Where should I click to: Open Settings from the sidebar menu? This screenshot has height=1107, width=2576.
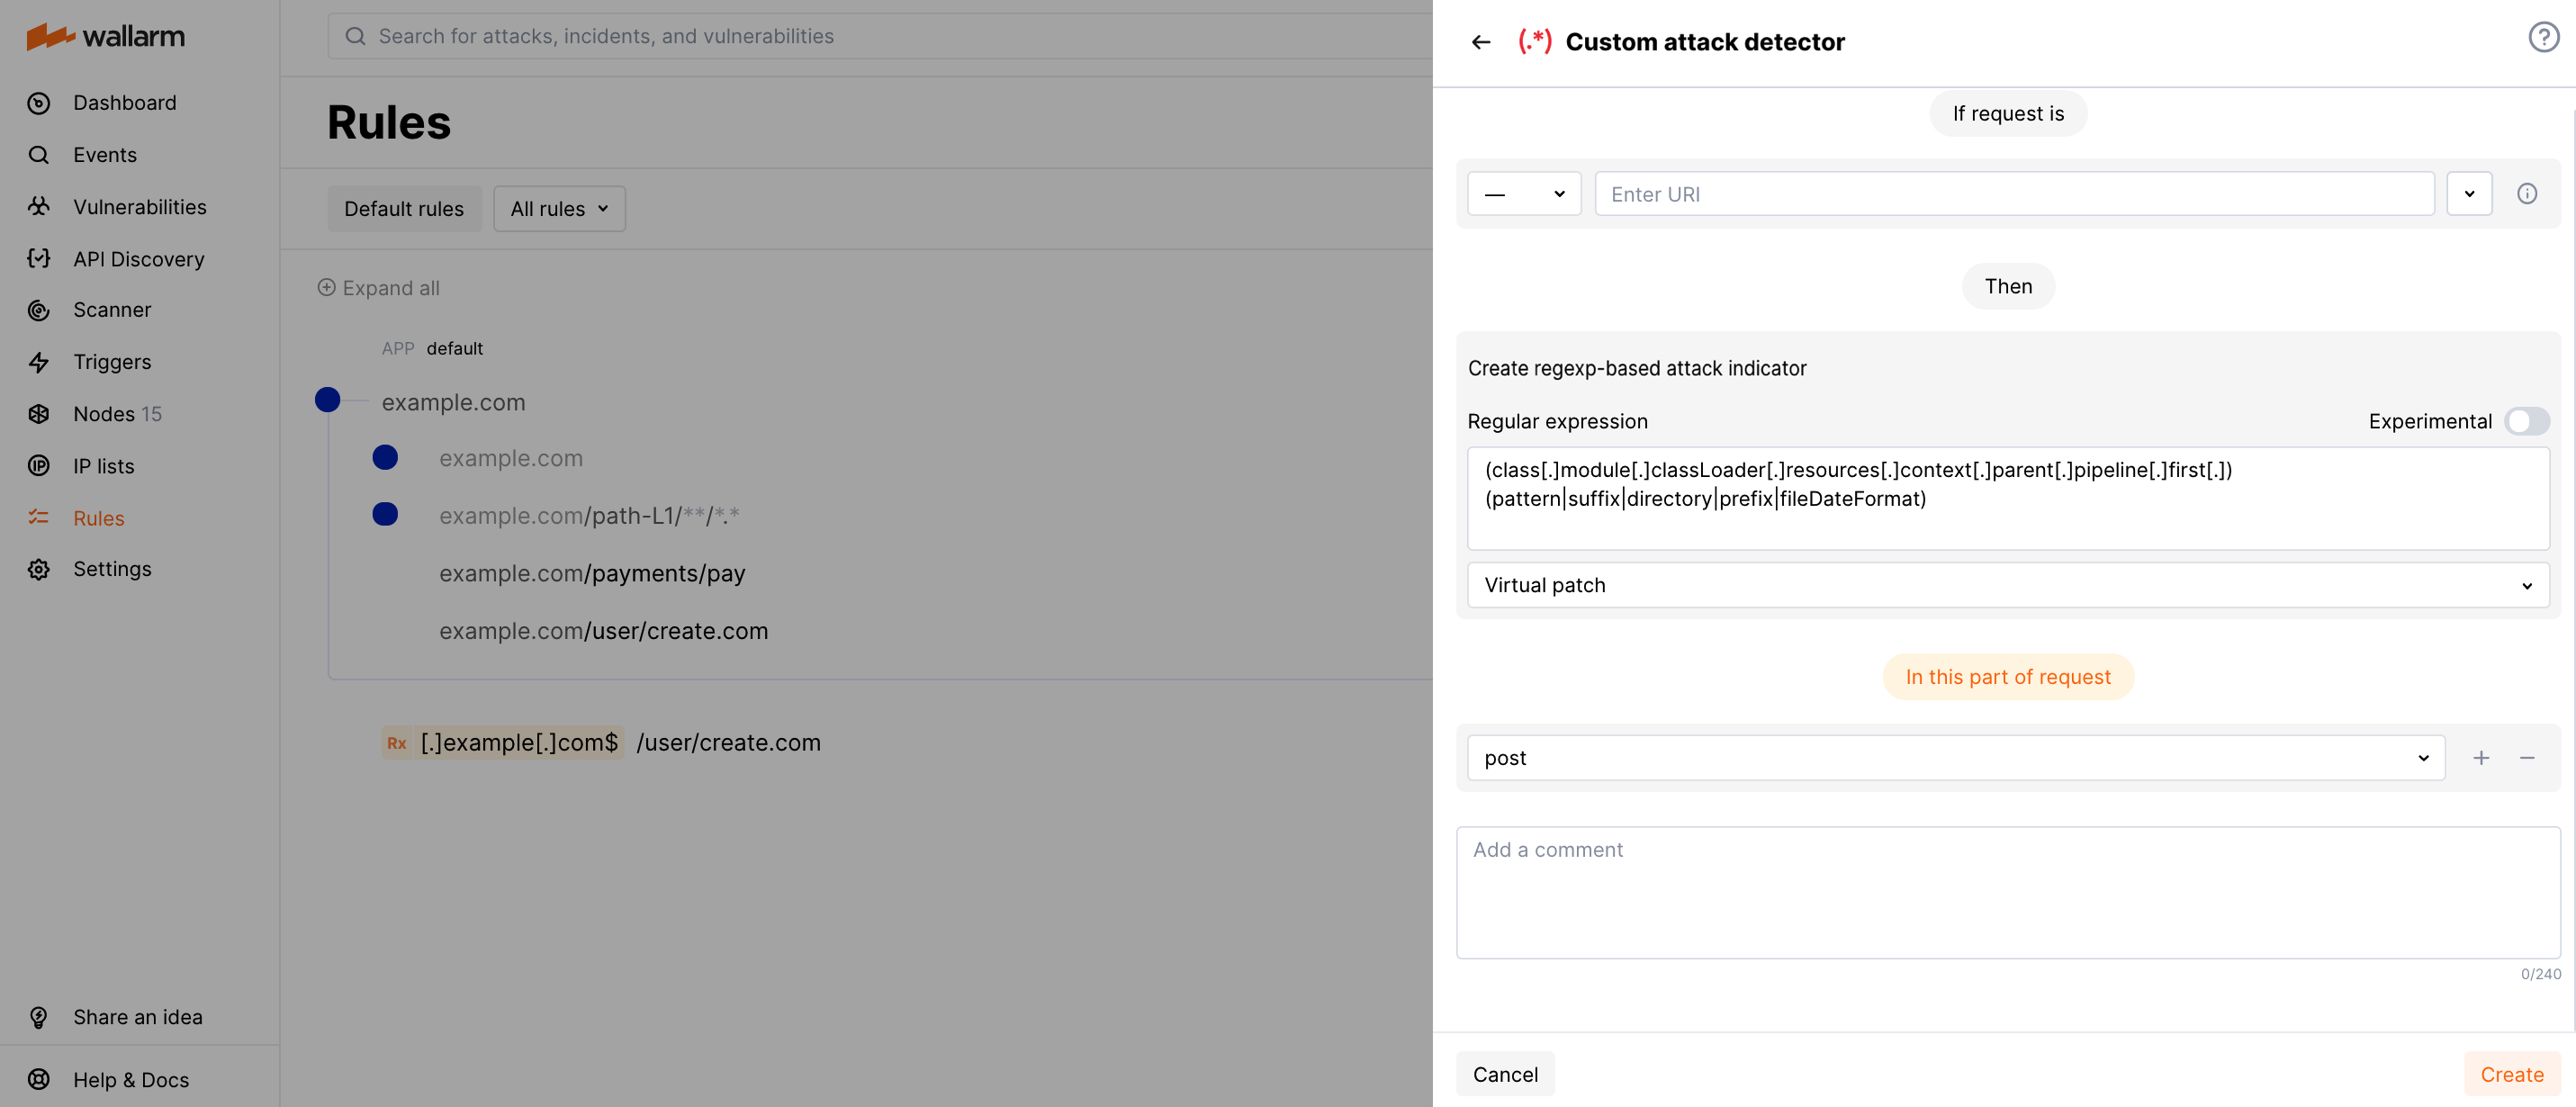tap(38, 568)
